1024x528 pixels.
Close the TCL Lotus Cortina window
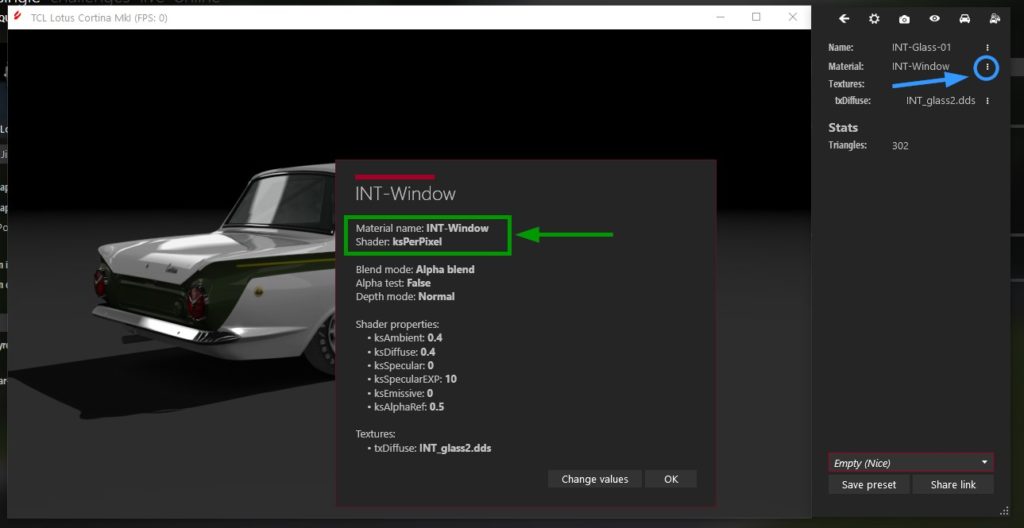[793, 17]
